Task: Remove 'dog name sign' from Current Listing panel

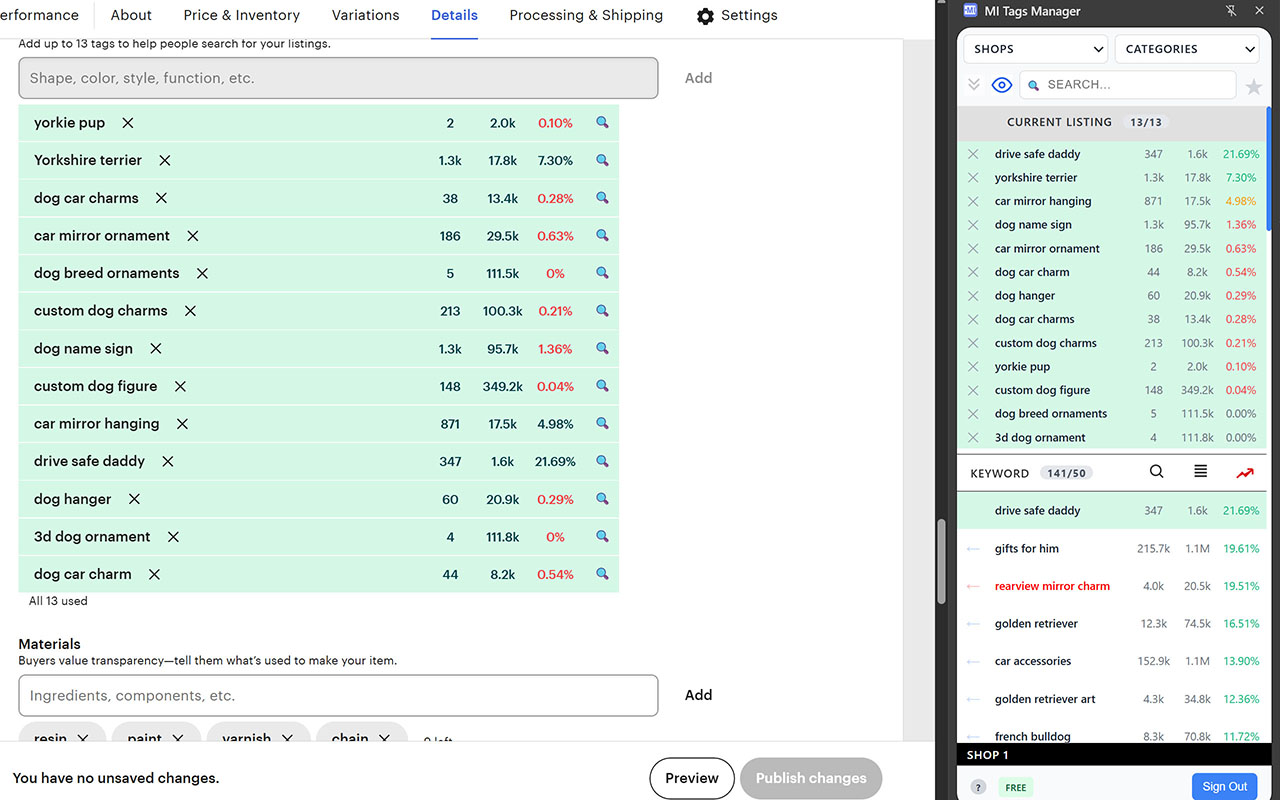Action: [973, 225]
